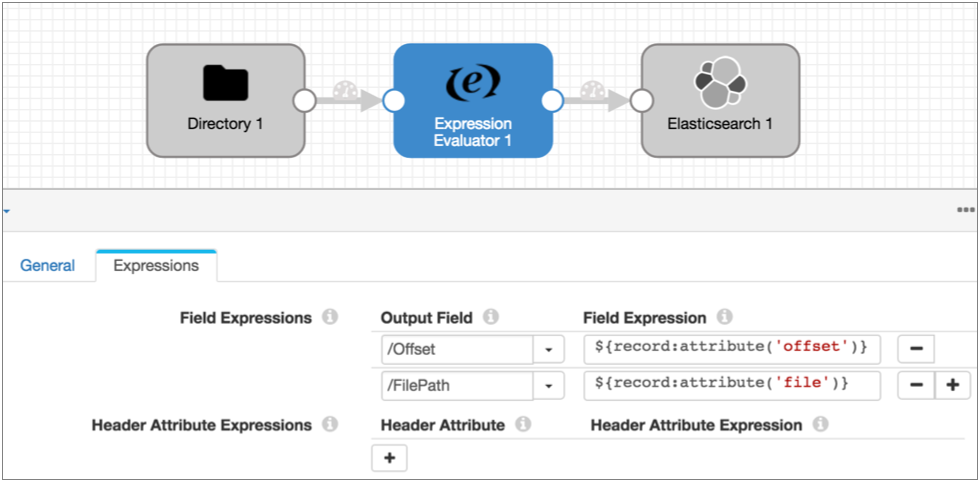Select the Directory 1 folder icon

[x=225, y=82]
